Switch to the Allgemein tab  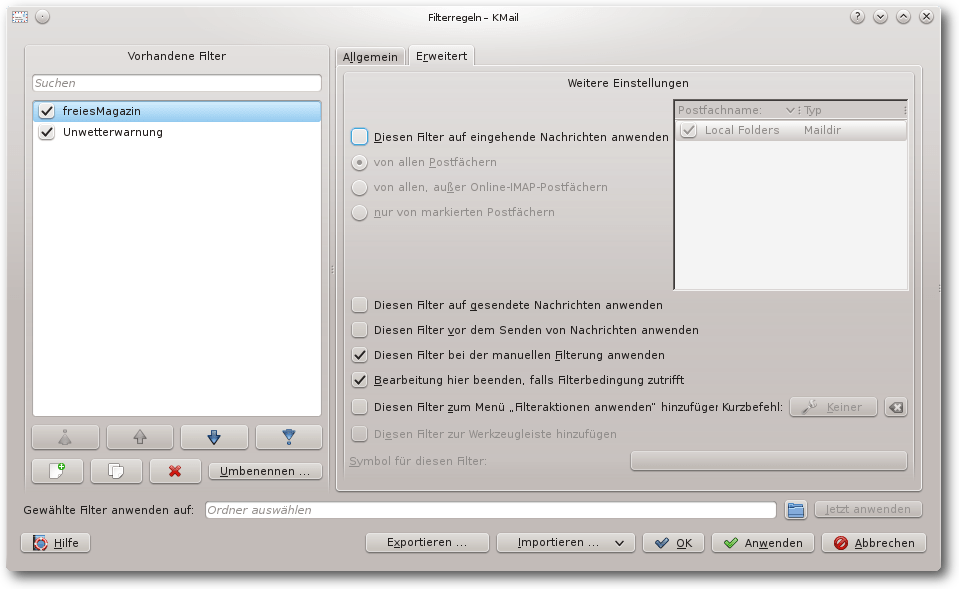click(x=370, y=57)
